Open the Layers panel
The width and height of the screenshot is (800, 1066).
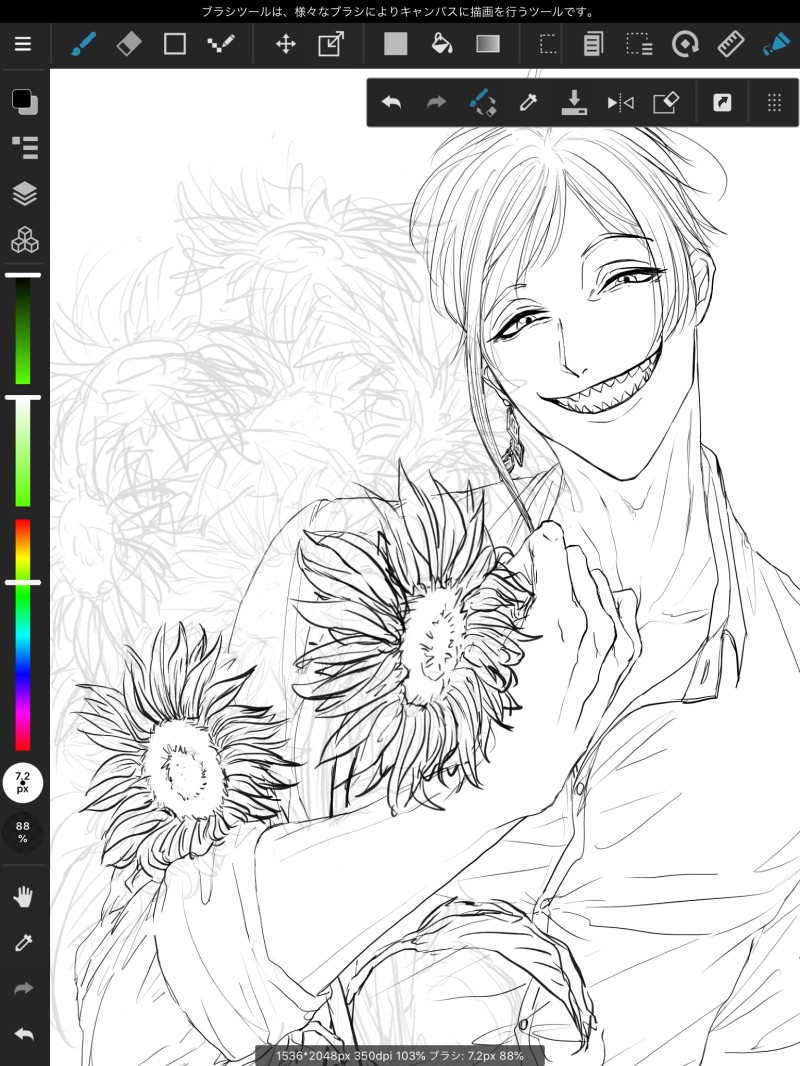25,193
